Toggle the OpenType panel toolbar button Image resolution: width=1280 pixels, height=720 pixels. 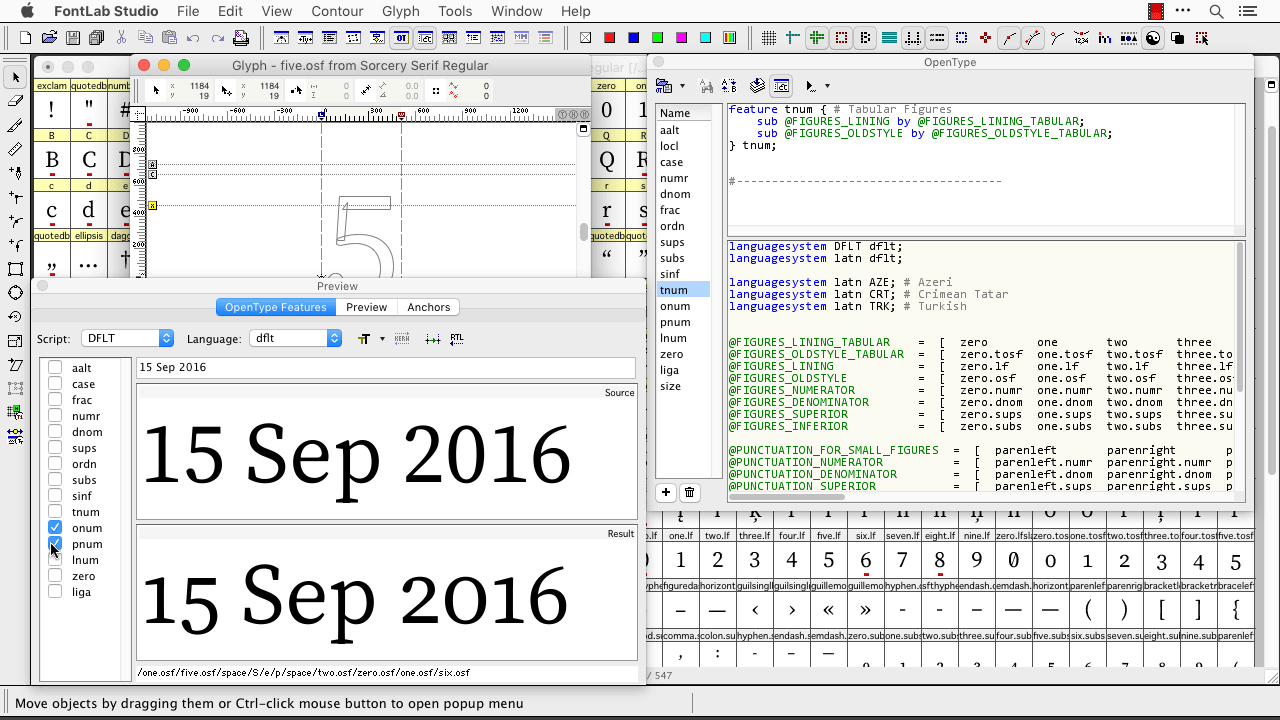click(x=401, y=38)
